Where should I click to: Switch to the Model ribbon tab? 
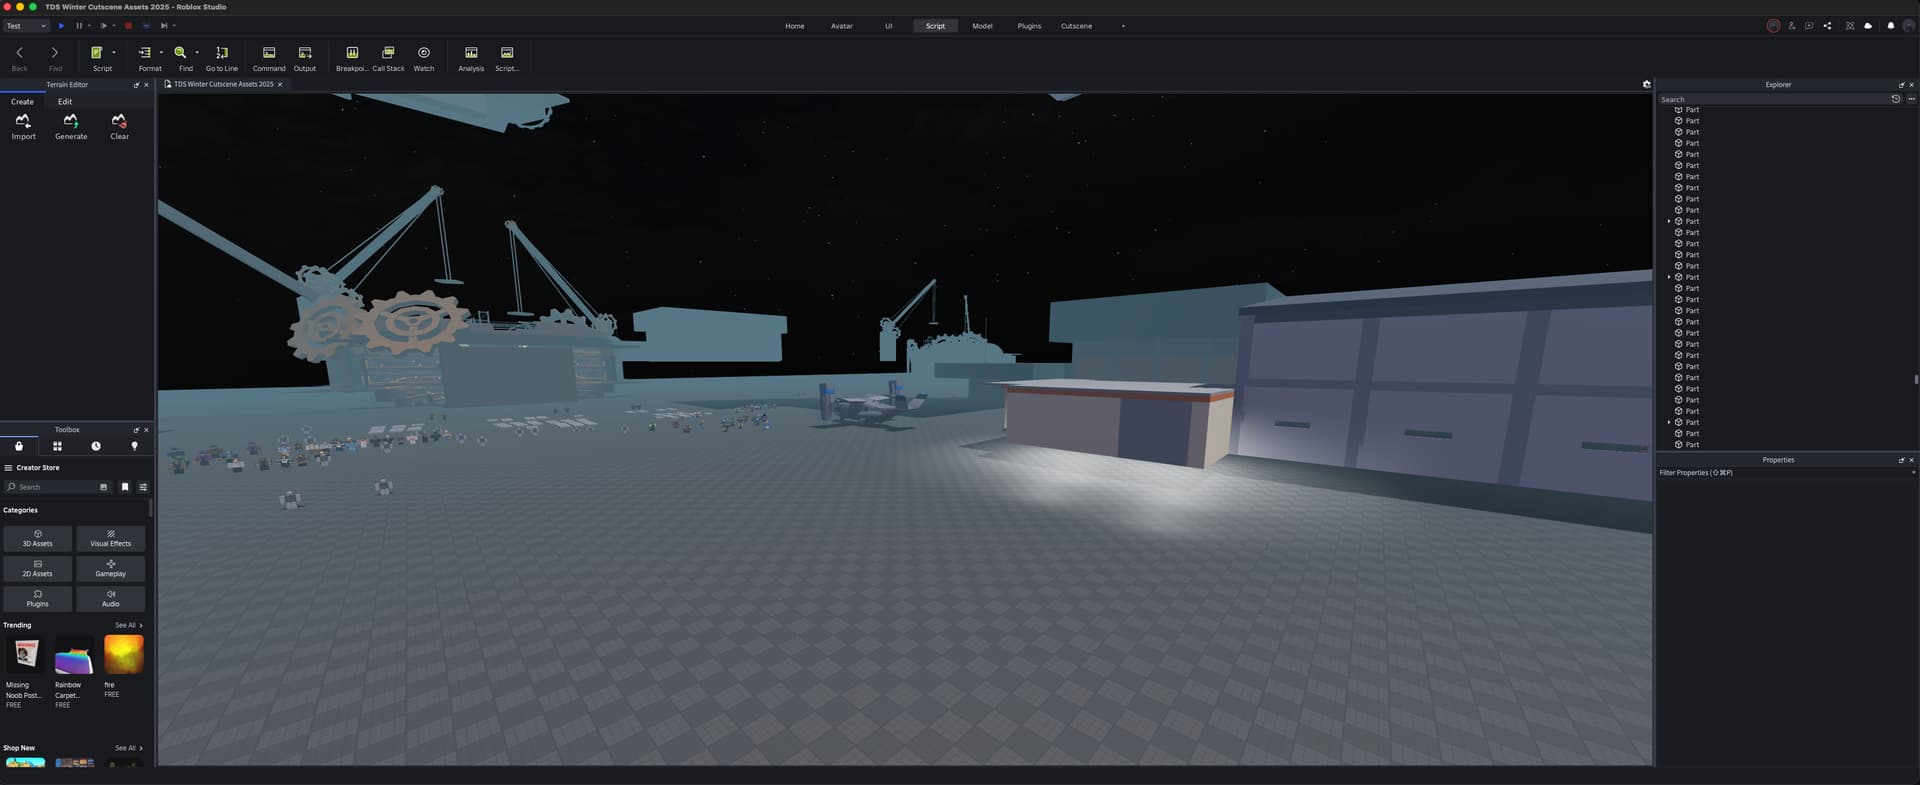(982, 26)
